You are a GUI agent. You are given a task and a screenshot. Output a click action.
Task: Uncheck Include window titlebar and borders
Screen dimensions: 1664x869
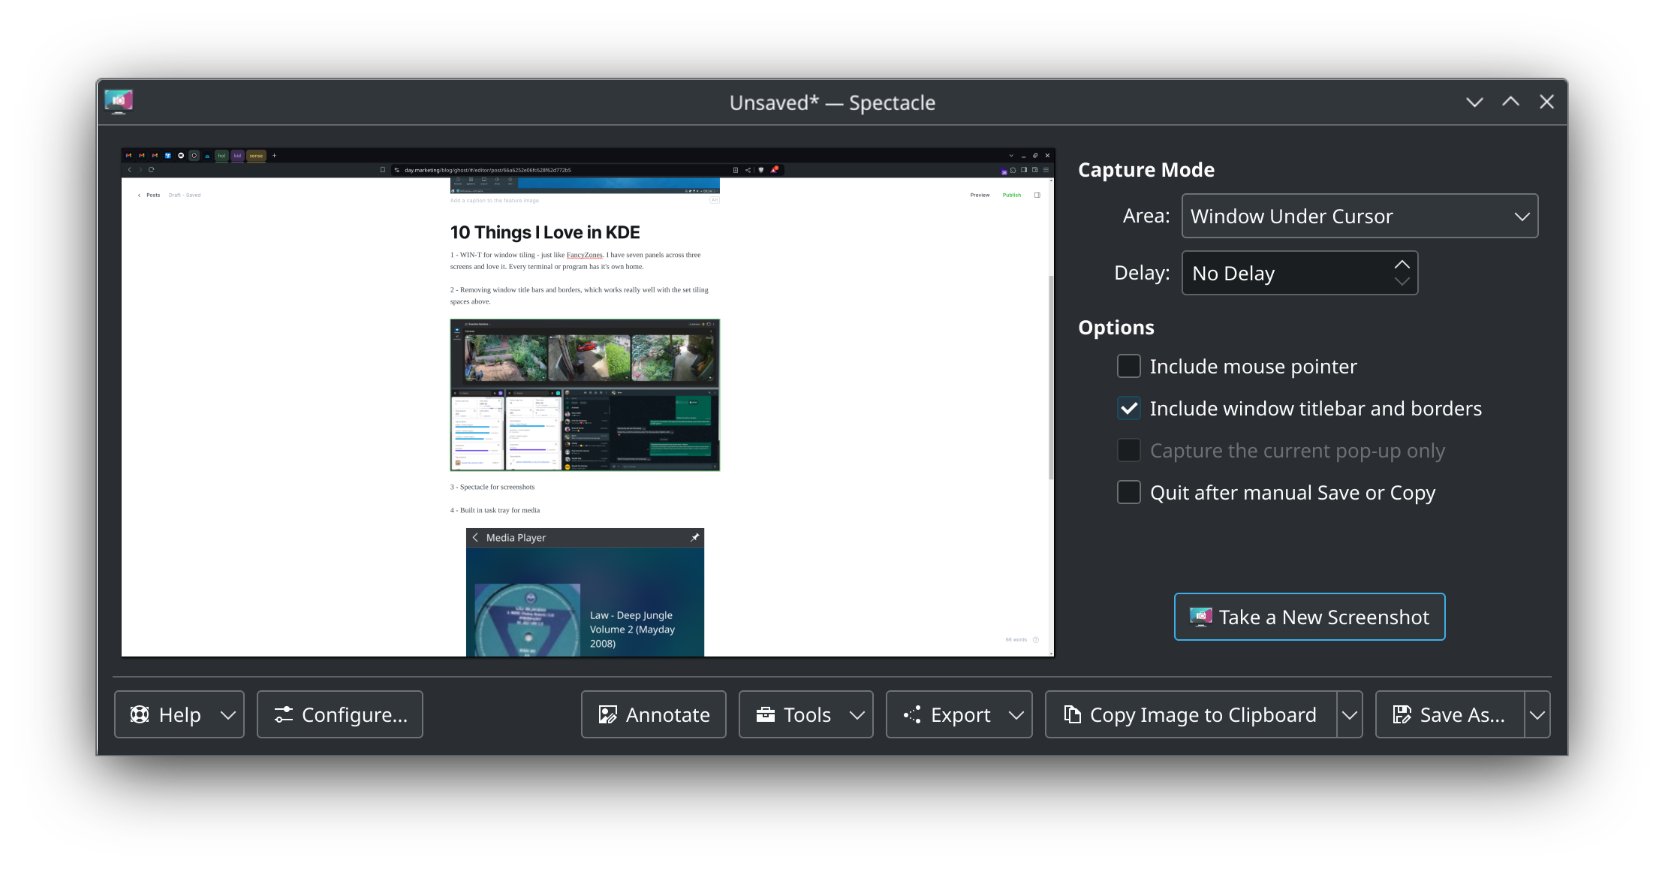[1129, 408]
